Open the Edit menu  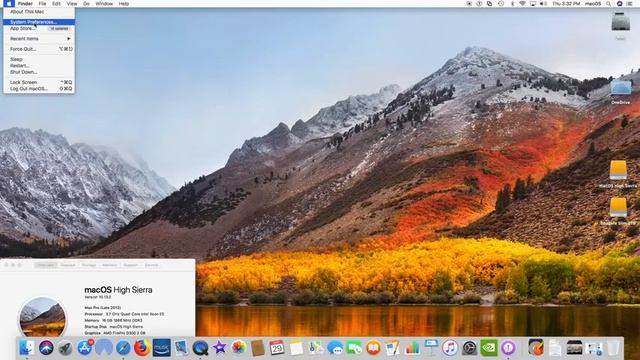(56, 4)
